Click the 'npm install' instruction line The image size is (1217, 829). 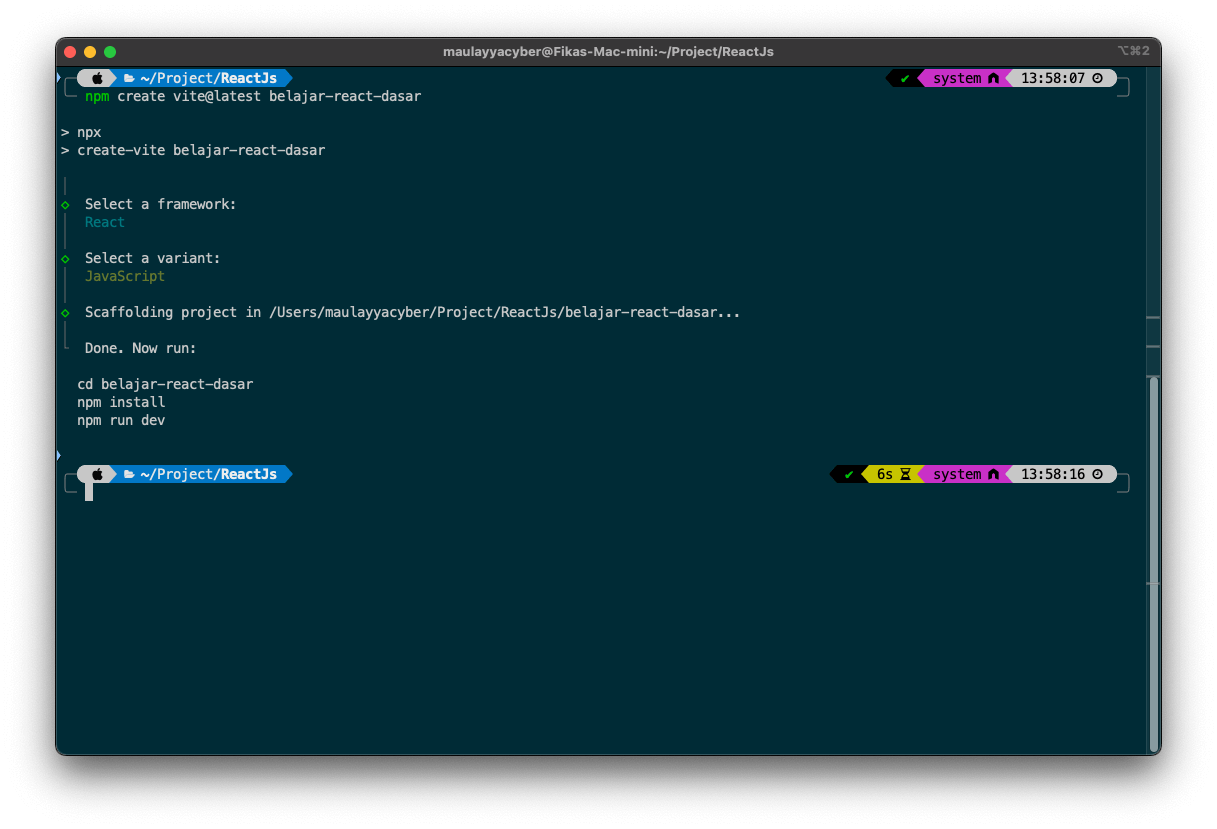coord(121,402)
